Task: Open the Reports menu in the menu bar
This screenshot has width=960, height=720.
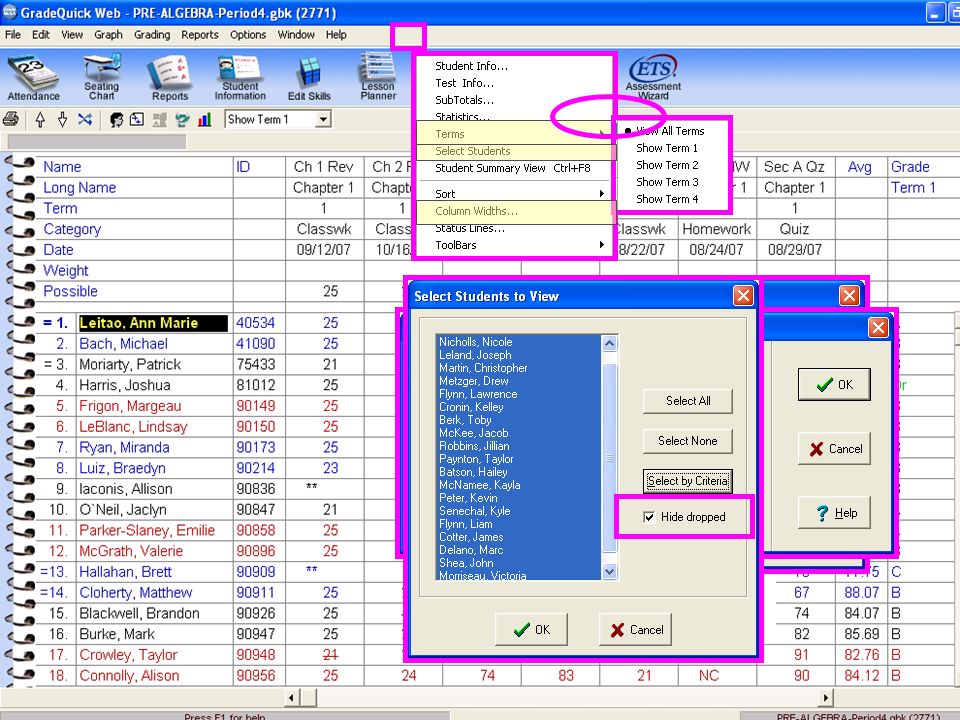Action: [200, 35]
